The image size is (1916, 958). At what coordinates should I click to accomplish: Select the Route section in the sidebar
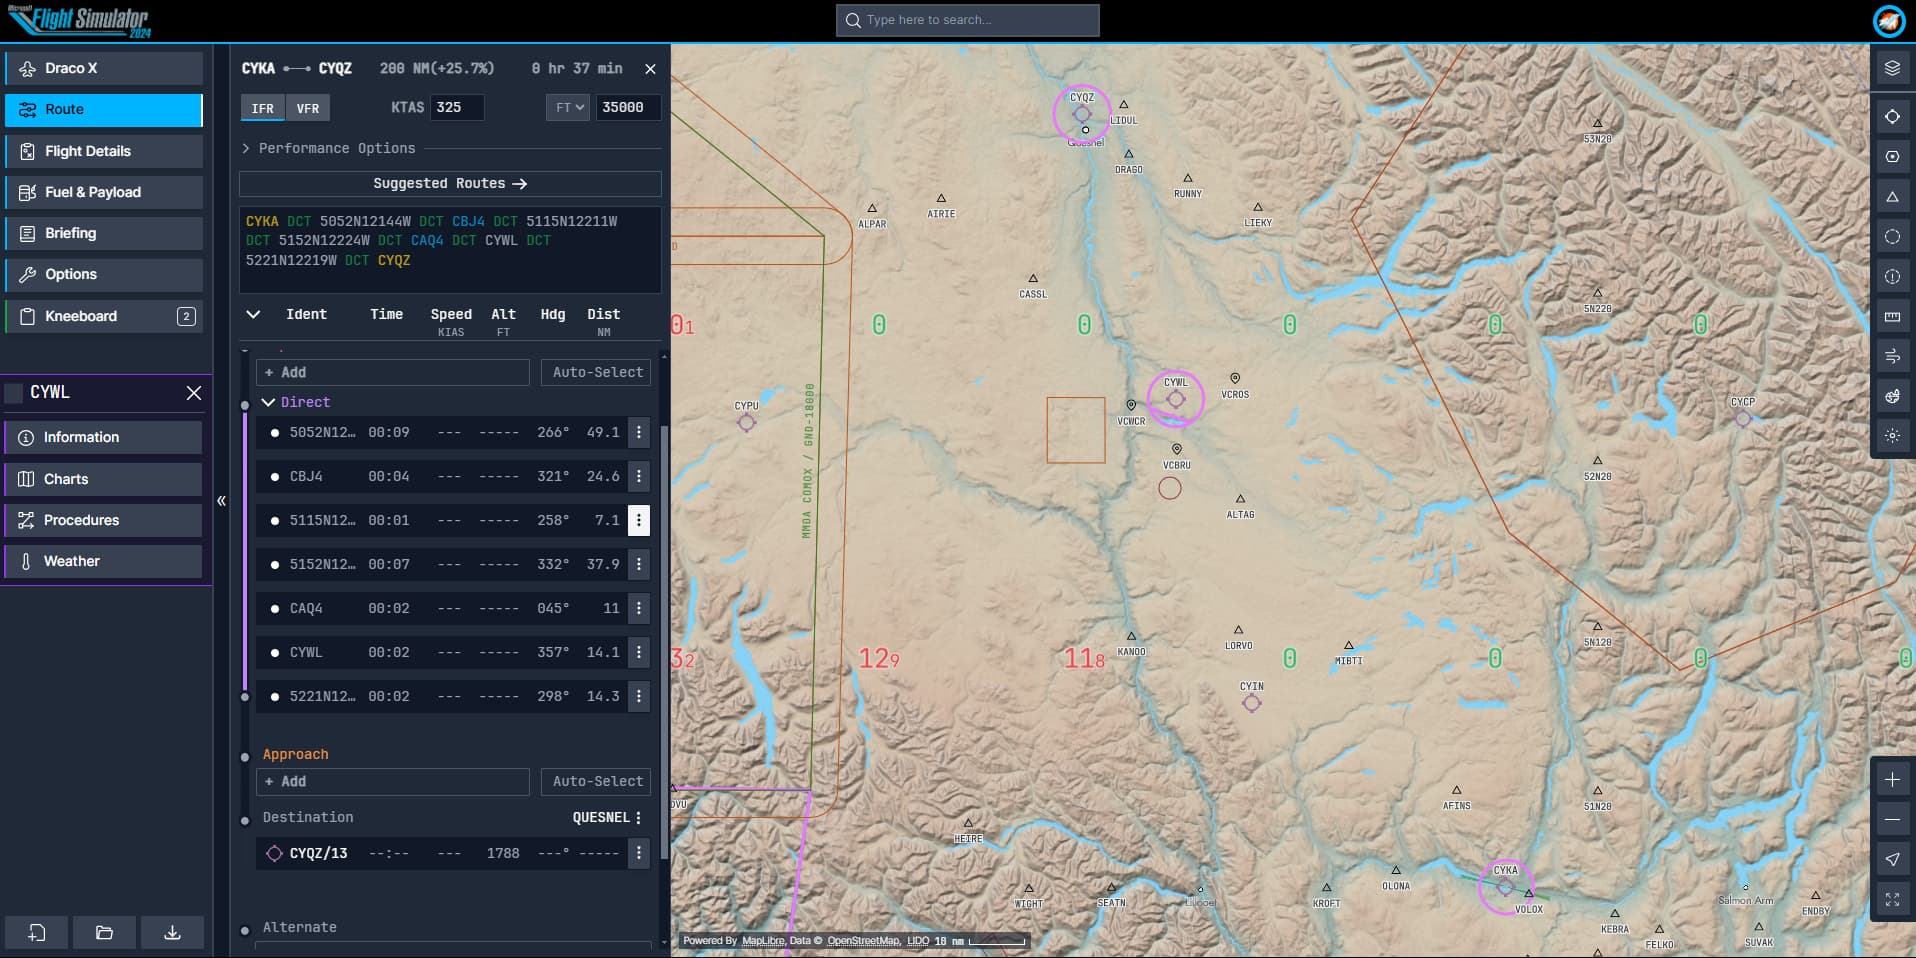tap(103, 110)
